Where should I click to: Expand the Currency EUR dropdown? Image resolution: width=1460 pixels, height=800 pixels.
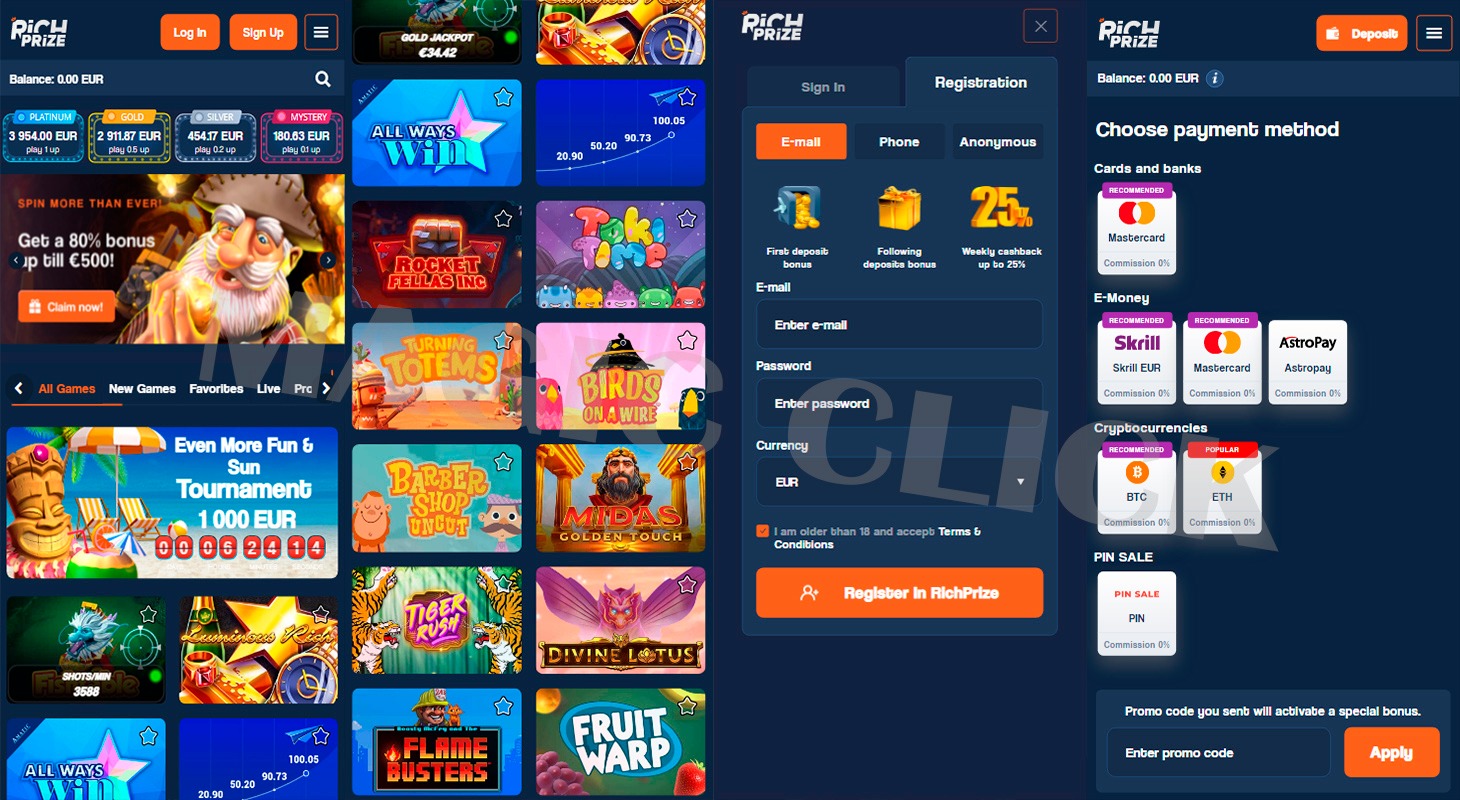pyautogui.click(x=899, y=482)
